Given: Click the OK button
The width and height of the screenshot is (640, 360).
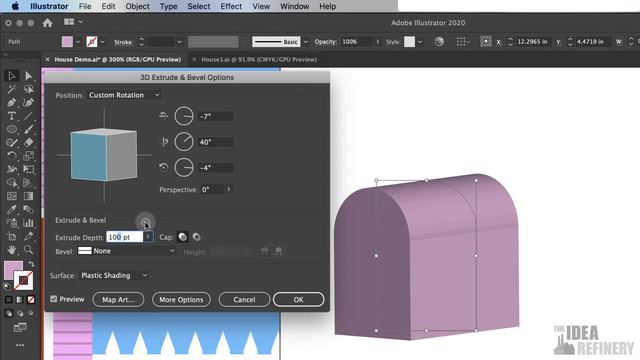Looking at the screenshot, I should 298,300.
